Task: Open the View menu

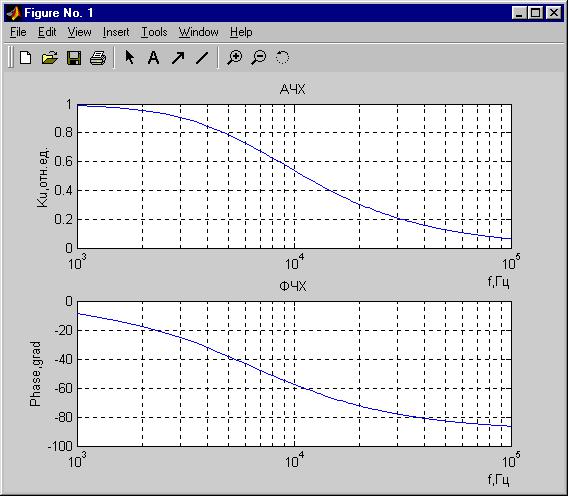Action: [79, 32]
